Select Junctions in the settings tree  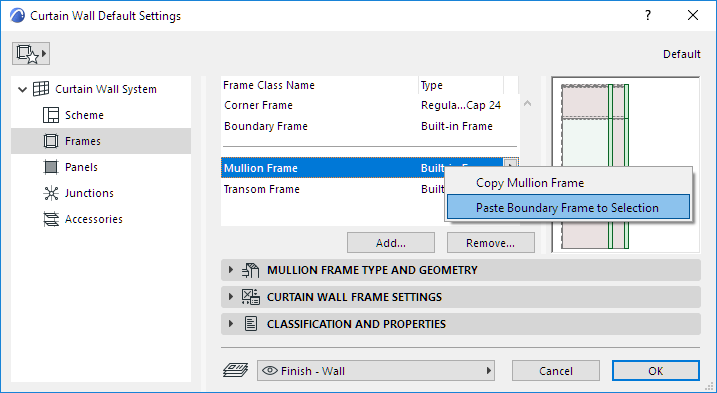(89, 193)
